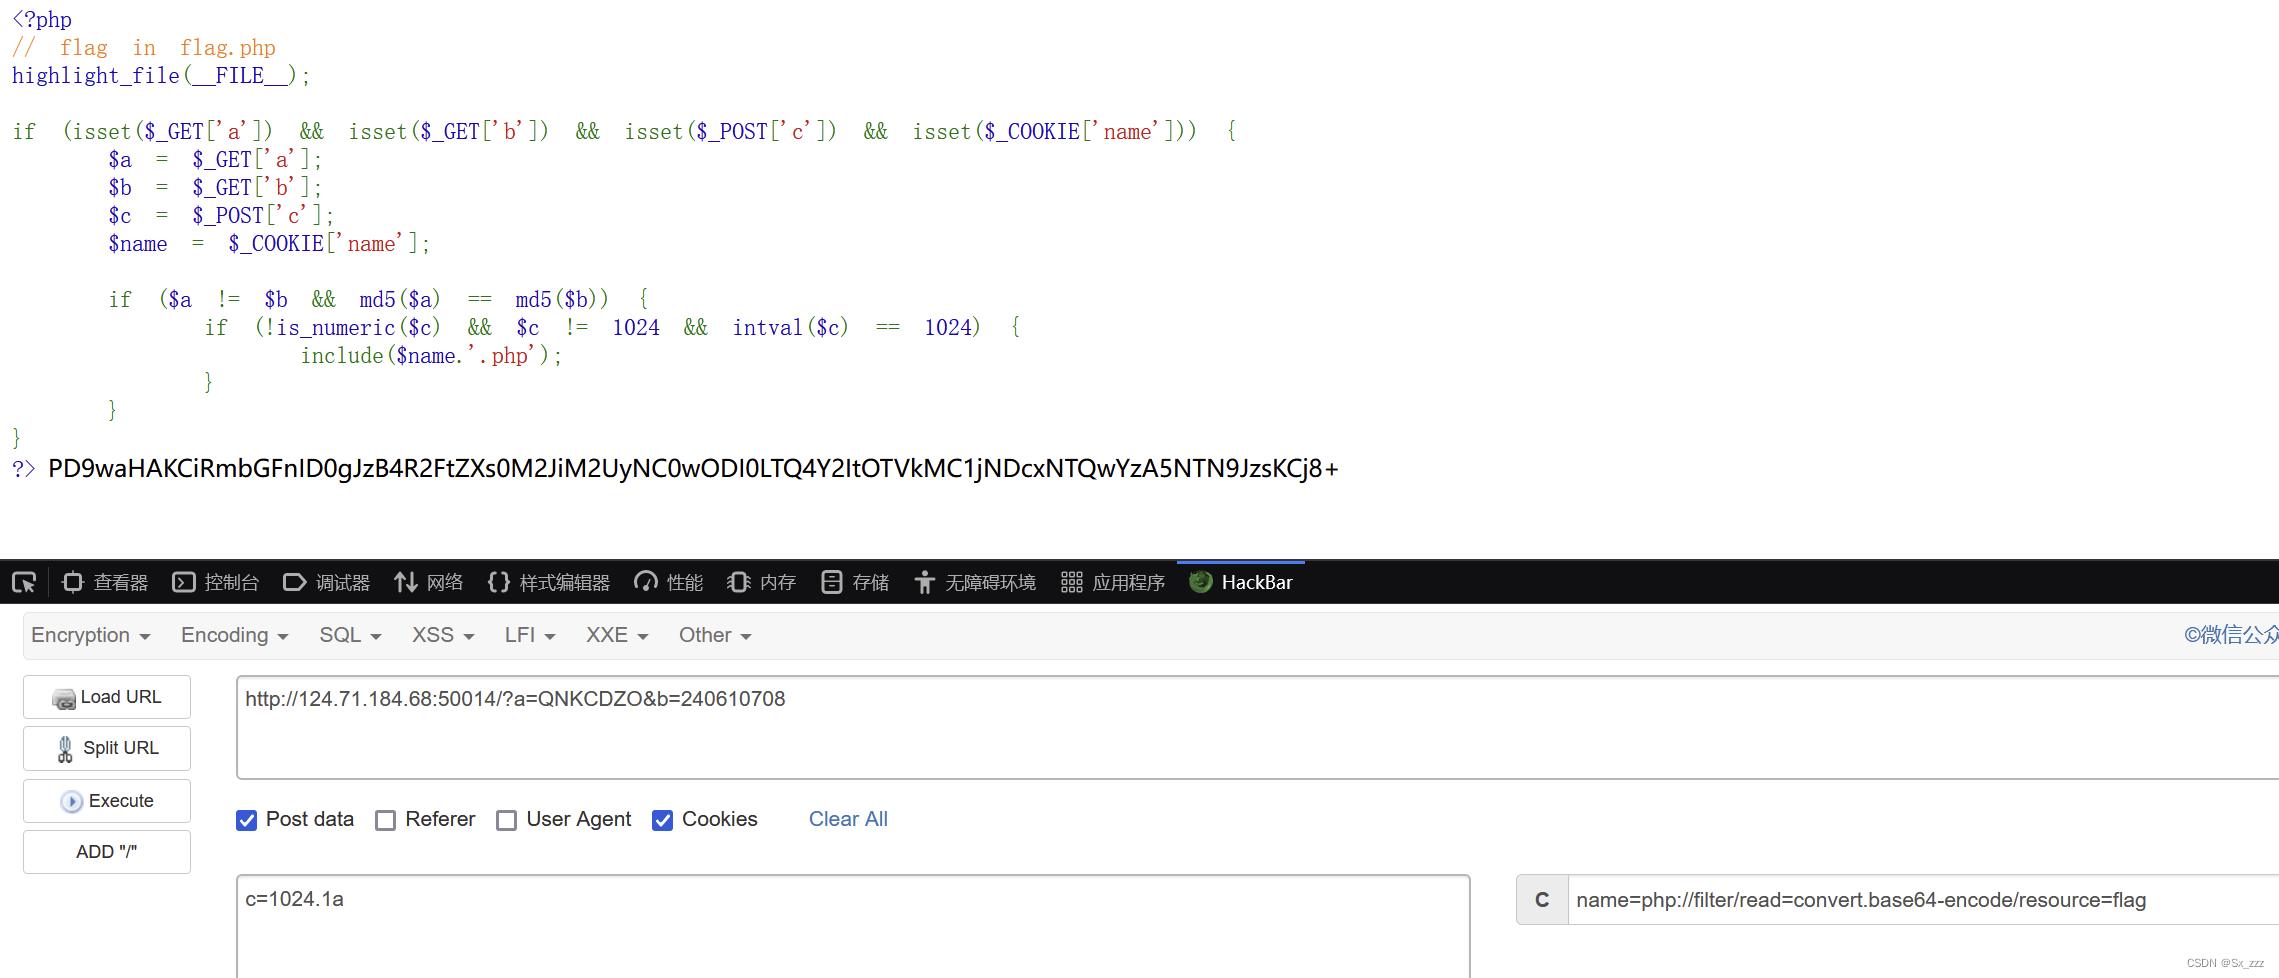The width and height of the screenshot is (2279, 978).
Task: Open the Accessibility (无障碍环境) tab
Action: 975,582
